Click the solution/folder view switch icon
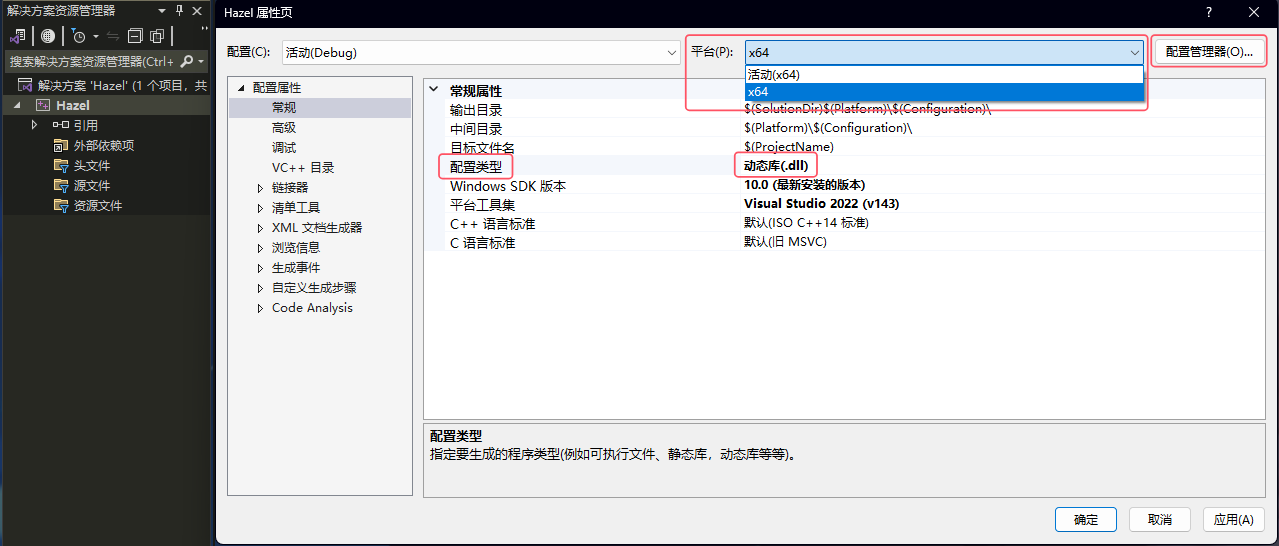This screenshot has width=1279, height=546. coord(17,36)
